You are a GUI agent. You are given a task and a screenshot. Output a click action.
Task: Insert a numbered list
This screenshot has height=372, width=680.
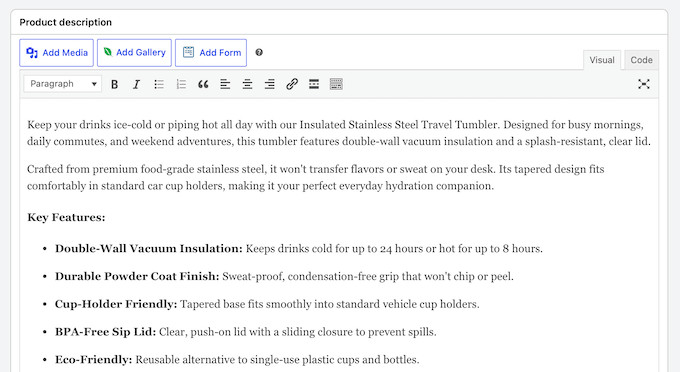tap(181, 84)
